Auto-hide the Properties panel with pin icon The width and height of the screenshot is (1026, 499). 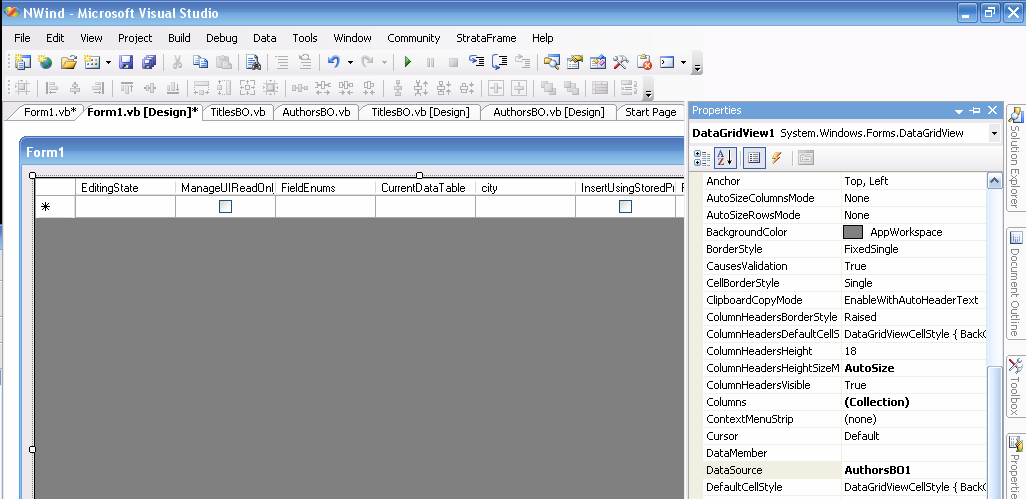(975, 111)
